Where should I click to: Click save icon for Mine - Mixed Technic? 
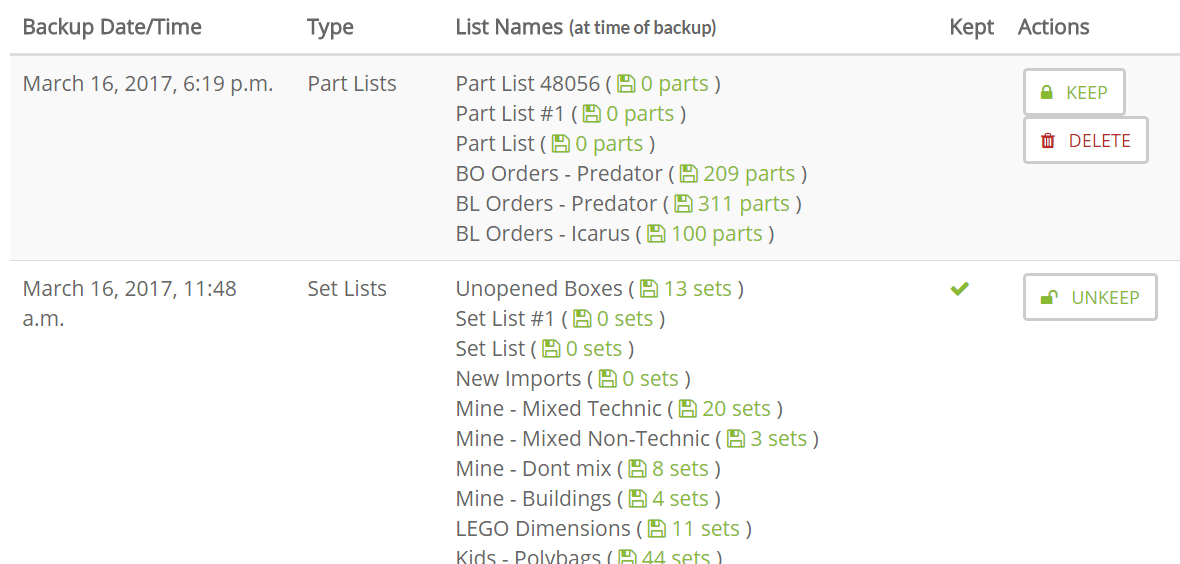(688, 409)
